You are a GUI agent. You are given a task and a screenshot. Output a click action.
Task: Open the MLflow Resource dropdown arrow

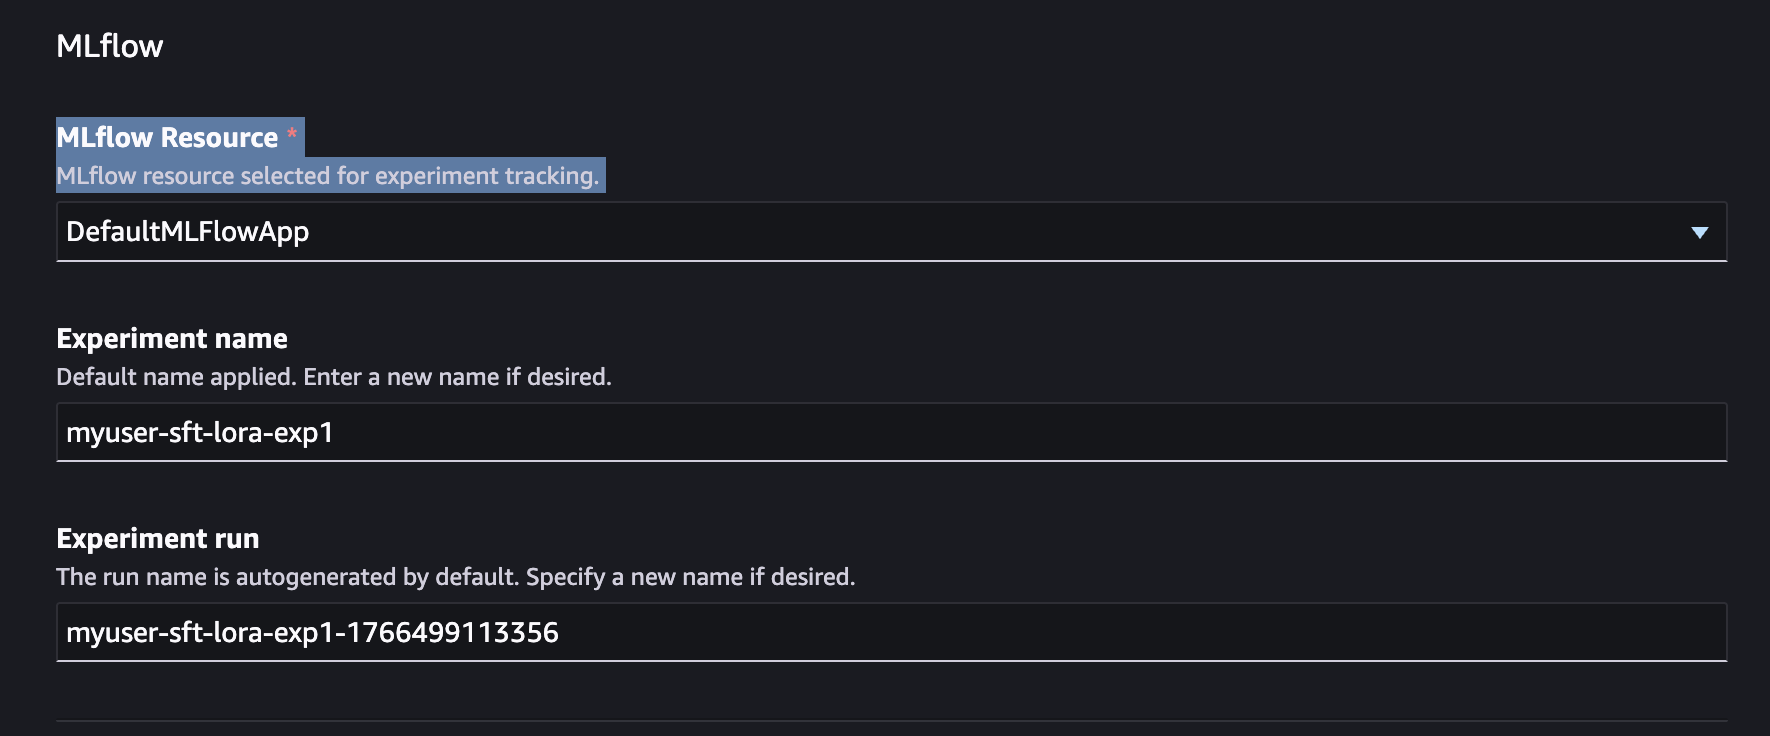(1700, 231)
